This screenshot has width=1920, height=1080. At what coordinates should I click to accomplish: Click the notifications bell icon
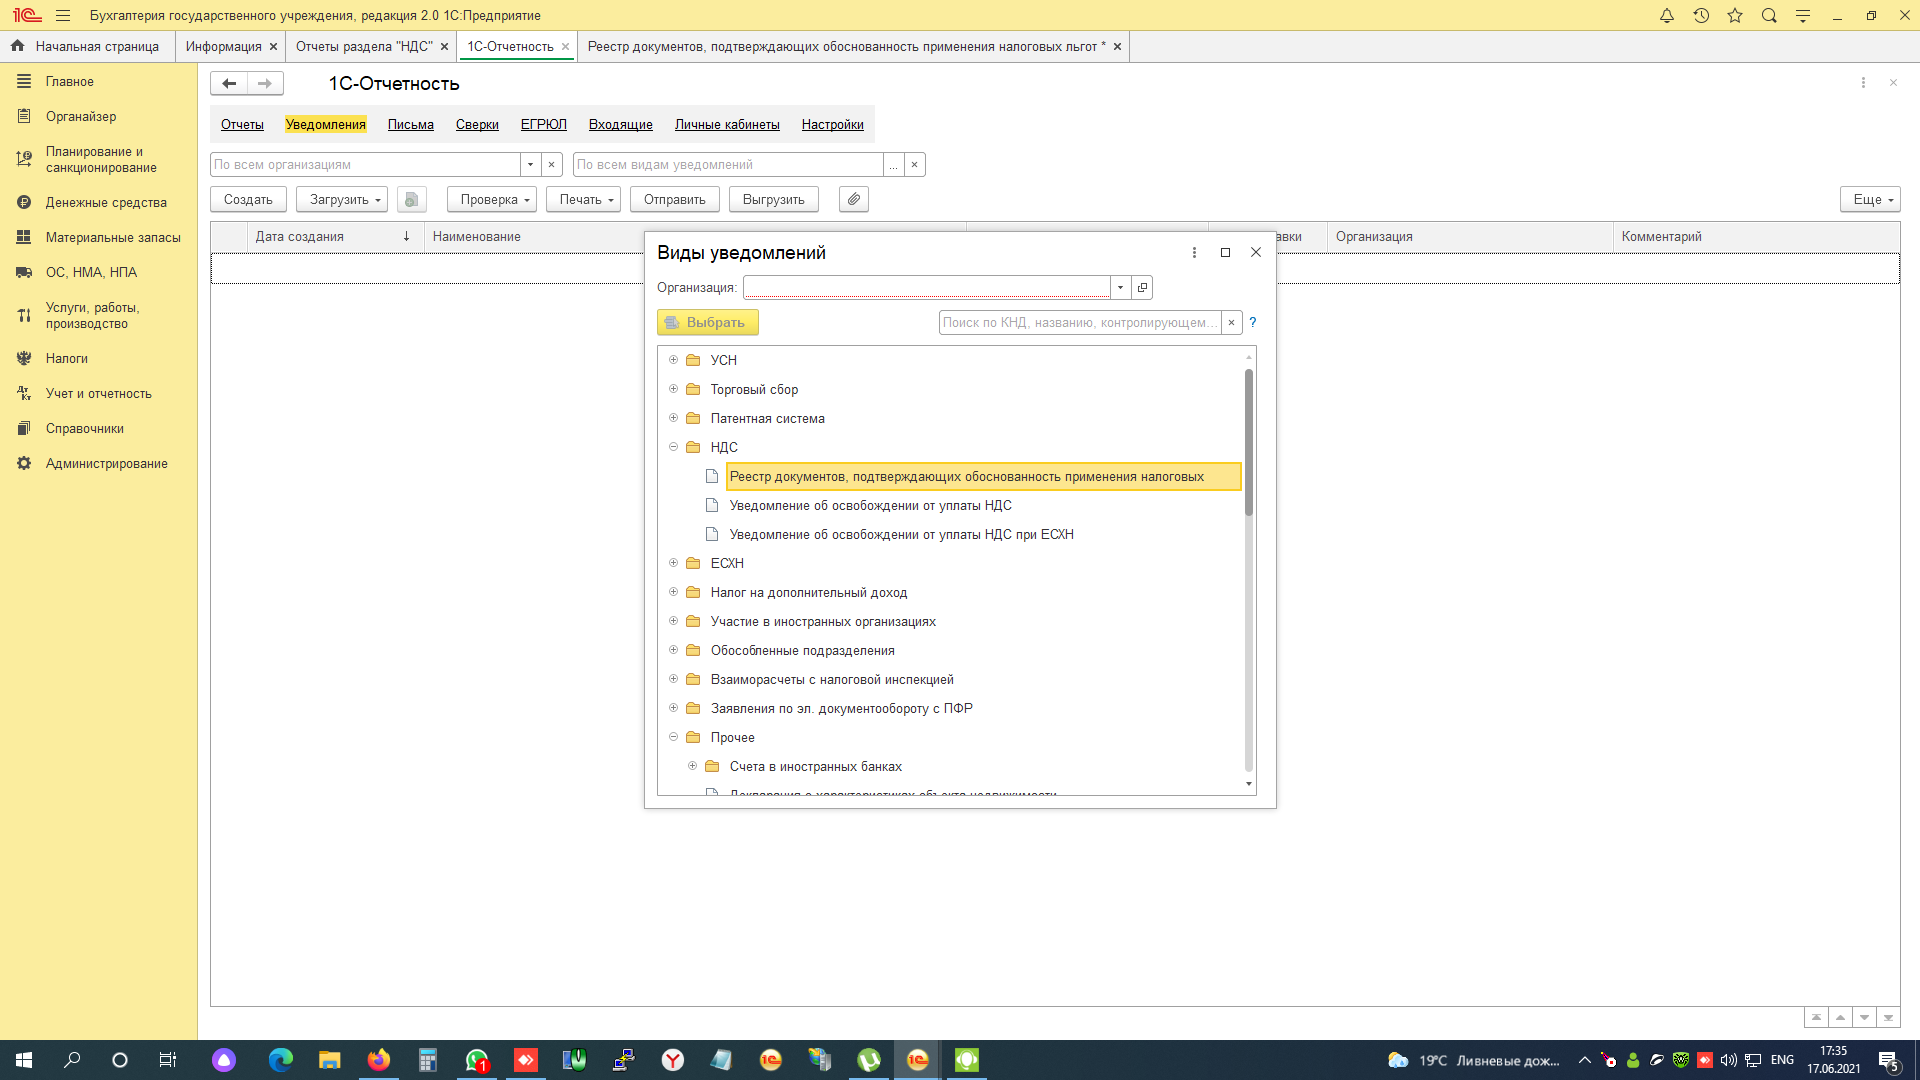[x=1667, y=16]
